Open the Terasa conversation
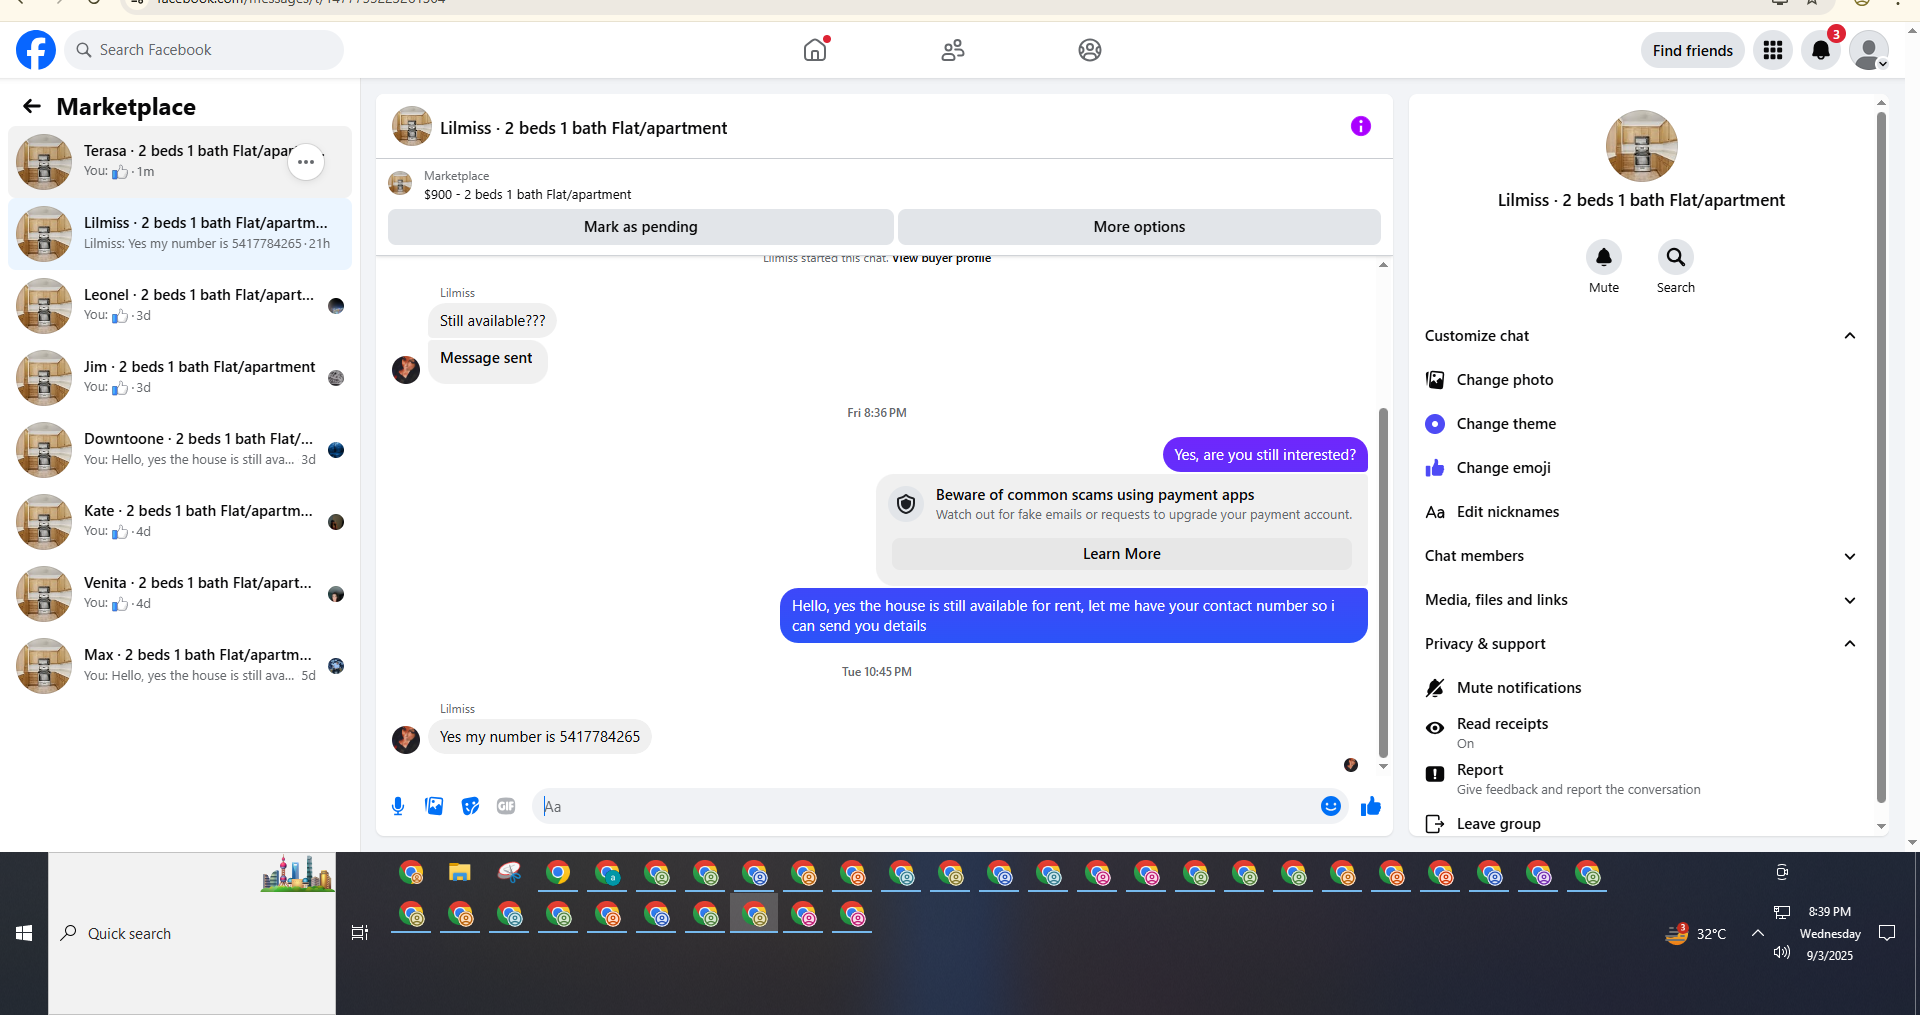The image size is (1920, 1015). 180,162
